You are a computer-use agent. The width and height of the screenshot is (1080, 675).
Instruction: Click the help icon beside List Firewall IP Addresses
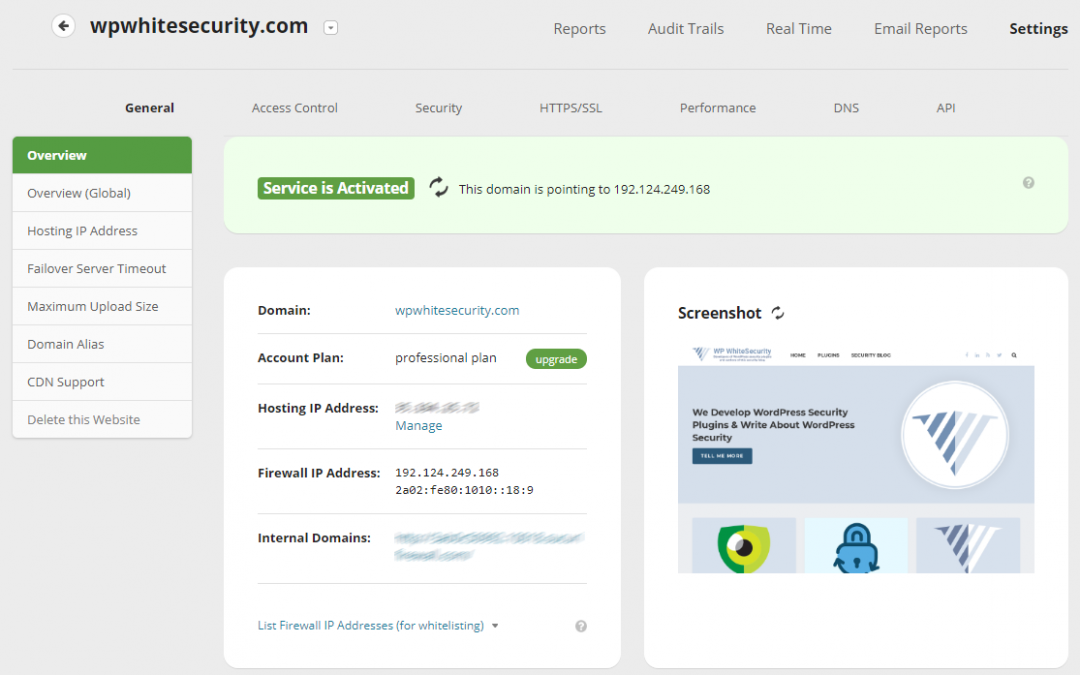click(581, 626)
